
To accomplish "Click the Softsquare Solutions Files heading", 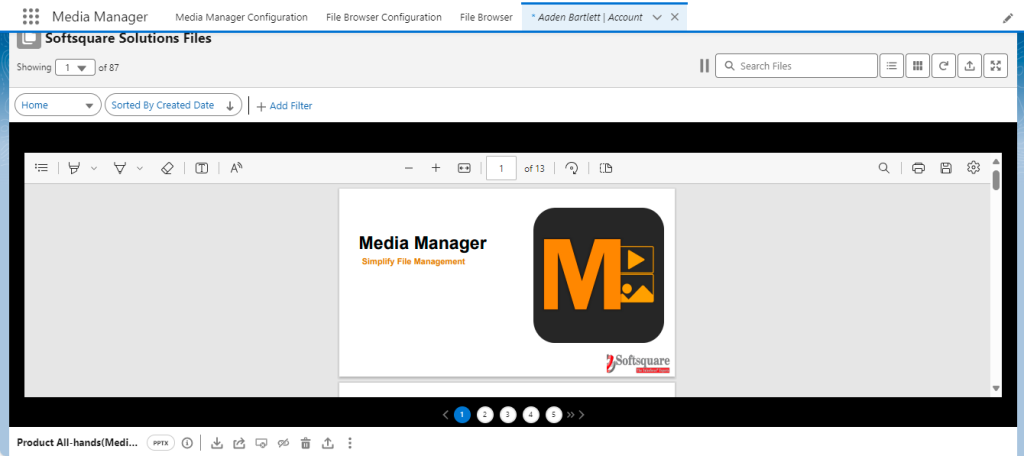I will 128,39.
